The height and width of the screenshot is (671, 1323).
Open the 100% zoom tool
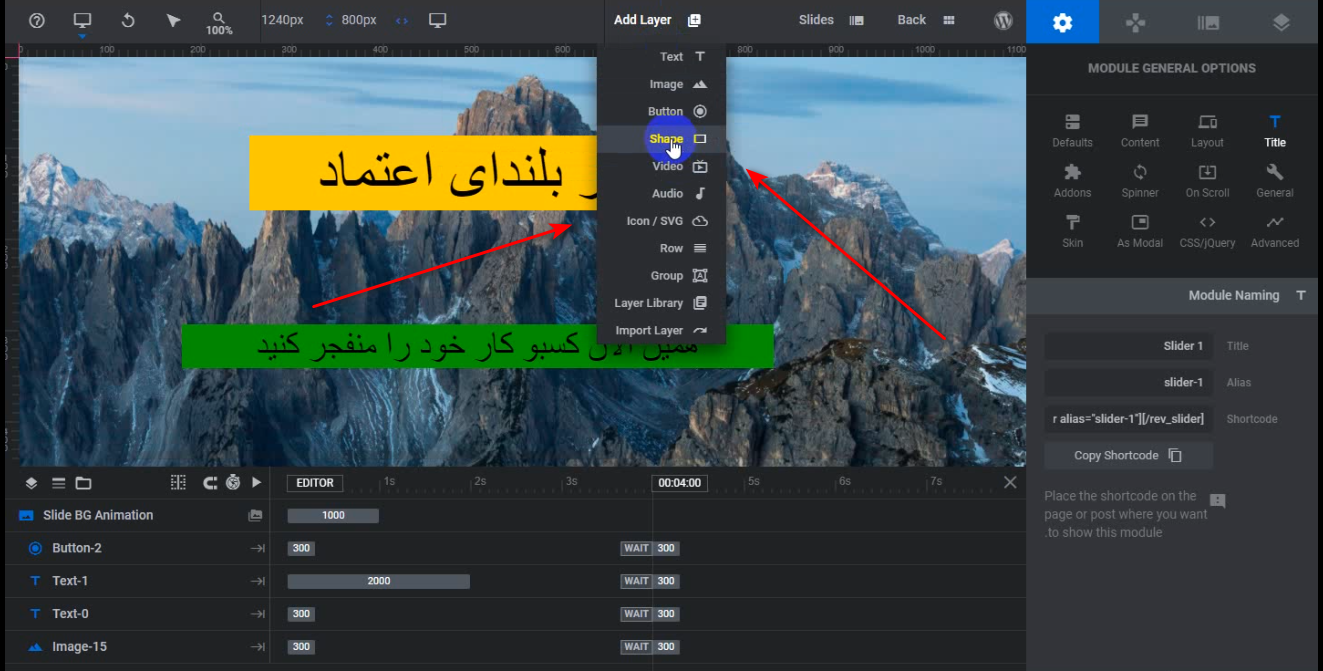pyautogui.click(x=219, y=24)
